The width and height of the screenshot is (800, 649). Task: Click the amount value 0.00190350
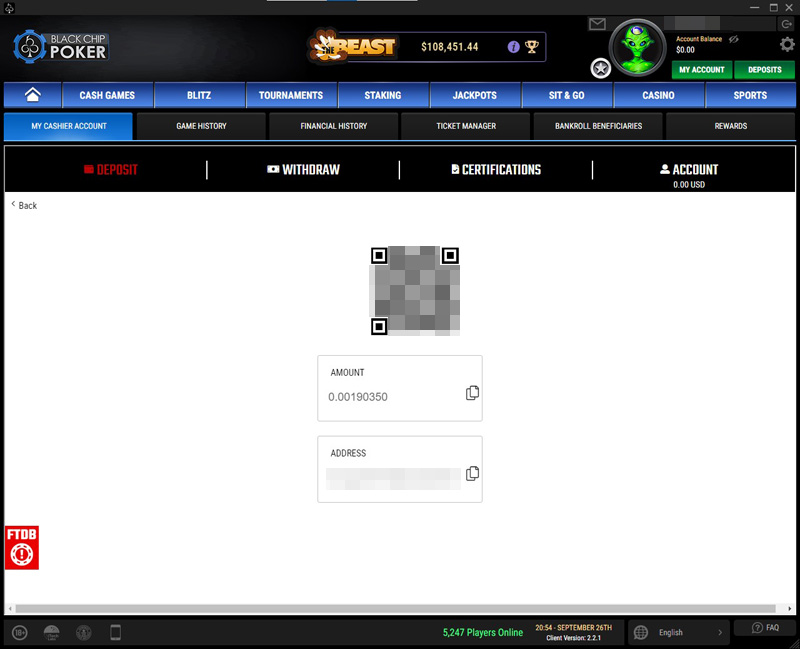point(358,397)
